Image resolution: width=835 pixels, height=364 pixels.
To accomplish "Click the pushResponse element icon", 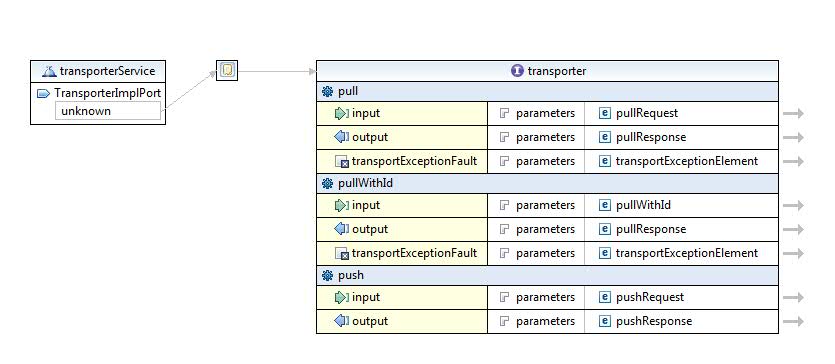I will tap(604, 321).
